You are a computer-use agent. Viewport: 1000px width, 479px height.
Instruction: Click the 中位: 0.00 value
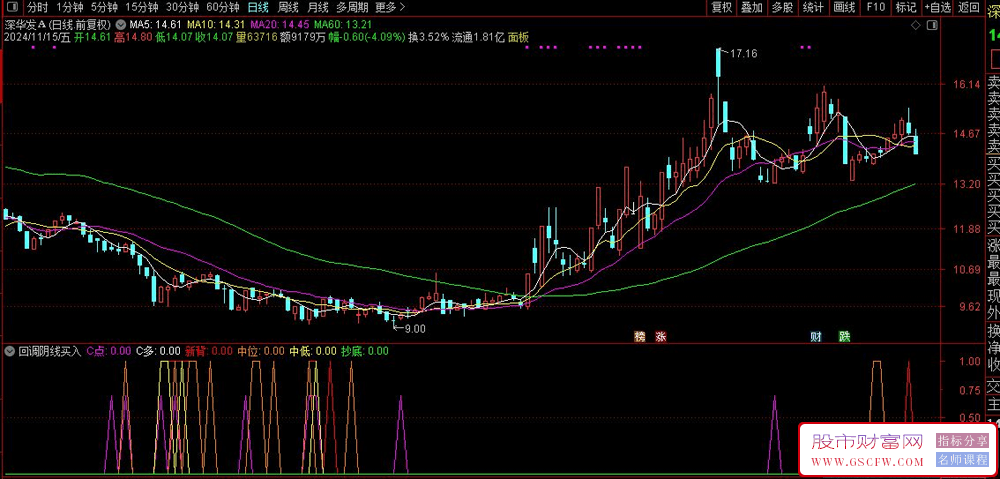pyautogui.click(x=261, y=351)
